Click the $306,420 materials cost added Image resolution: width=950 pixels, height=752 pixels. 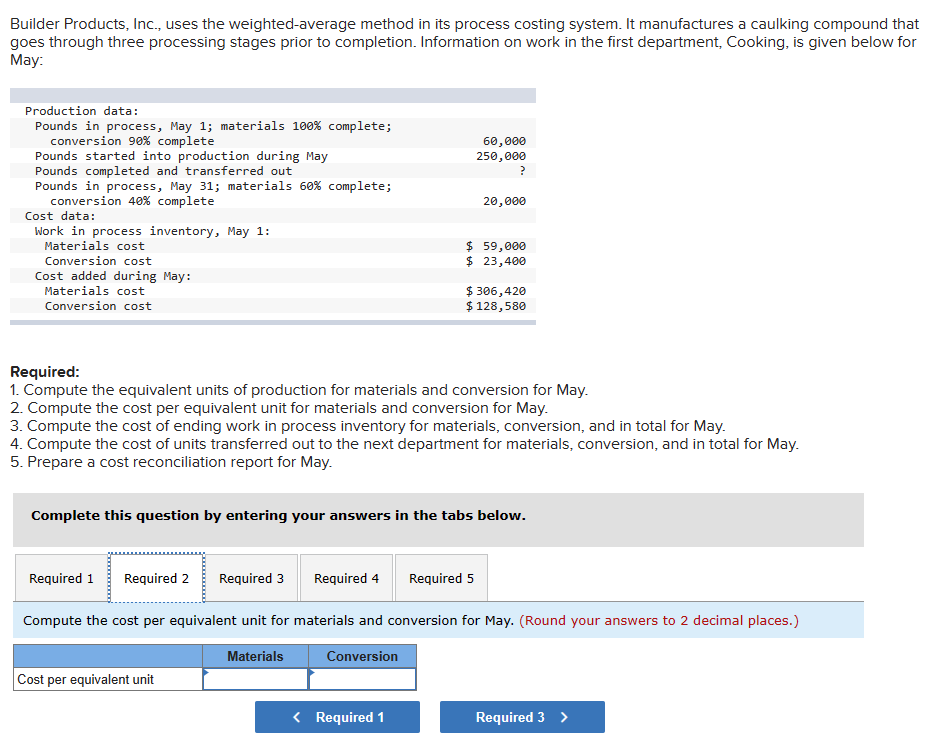(496, 291)
